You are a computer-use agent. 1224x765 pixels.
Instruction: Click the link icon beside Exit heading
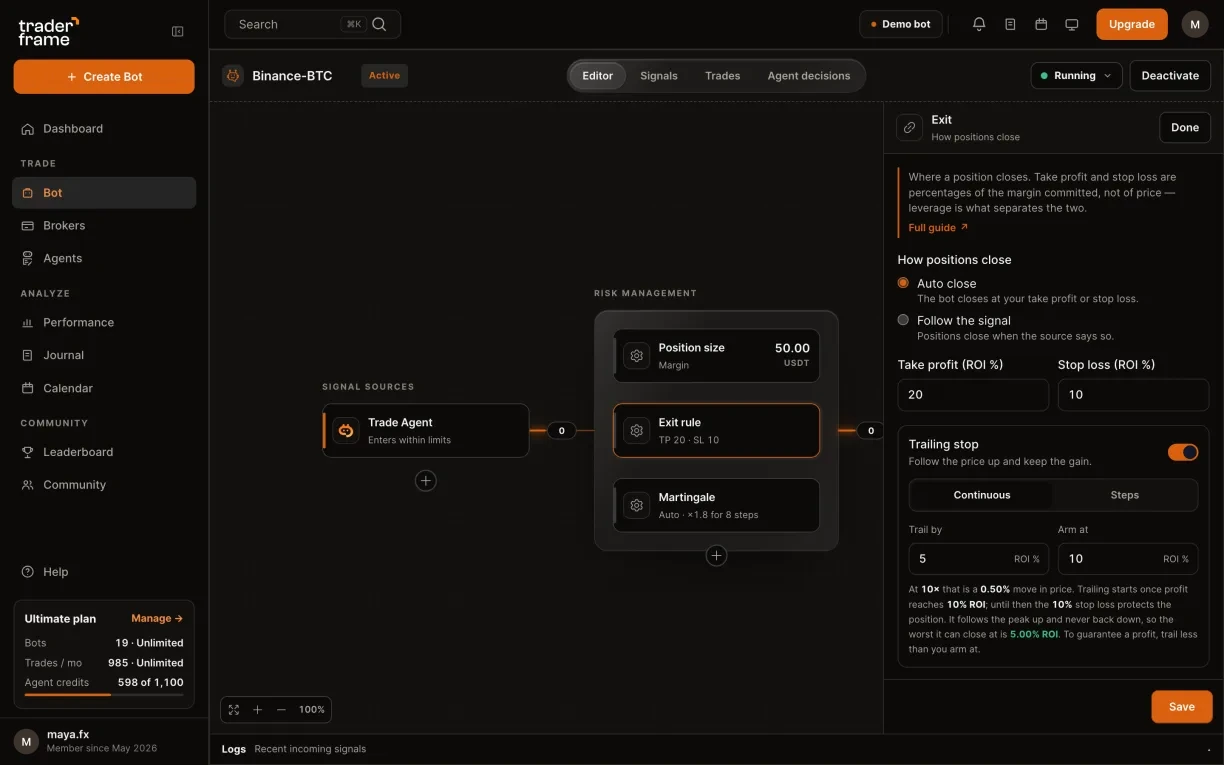point(909,127)
